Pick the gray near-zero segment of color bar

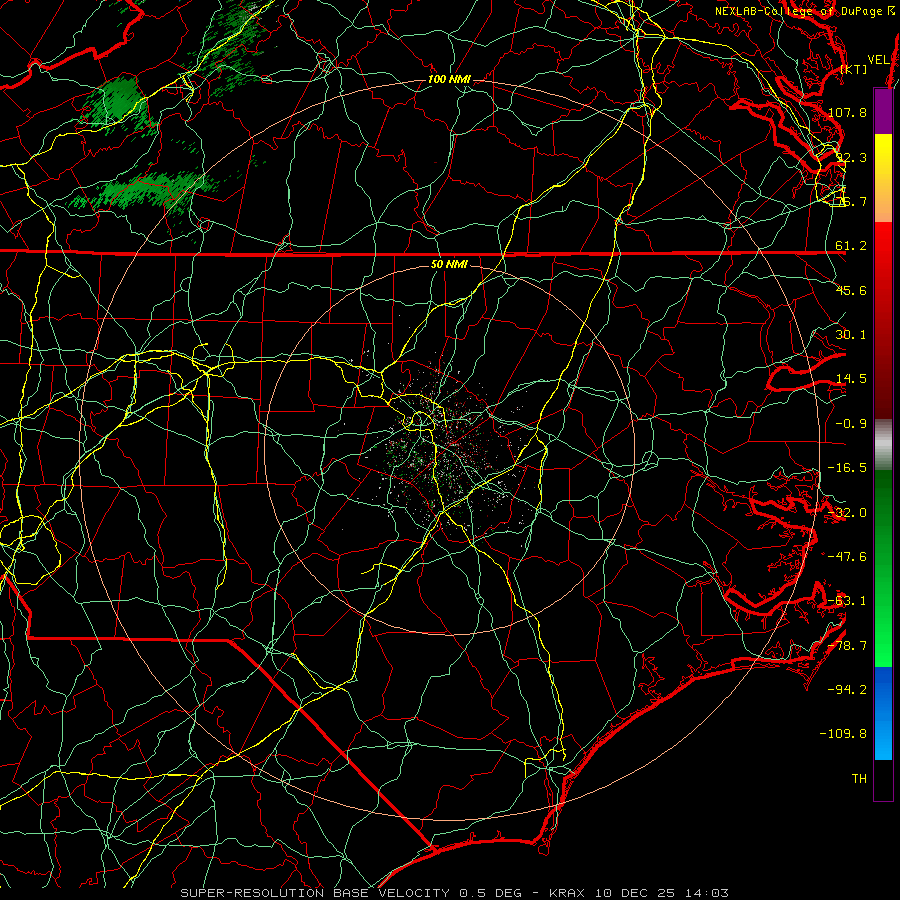point(883,445)
